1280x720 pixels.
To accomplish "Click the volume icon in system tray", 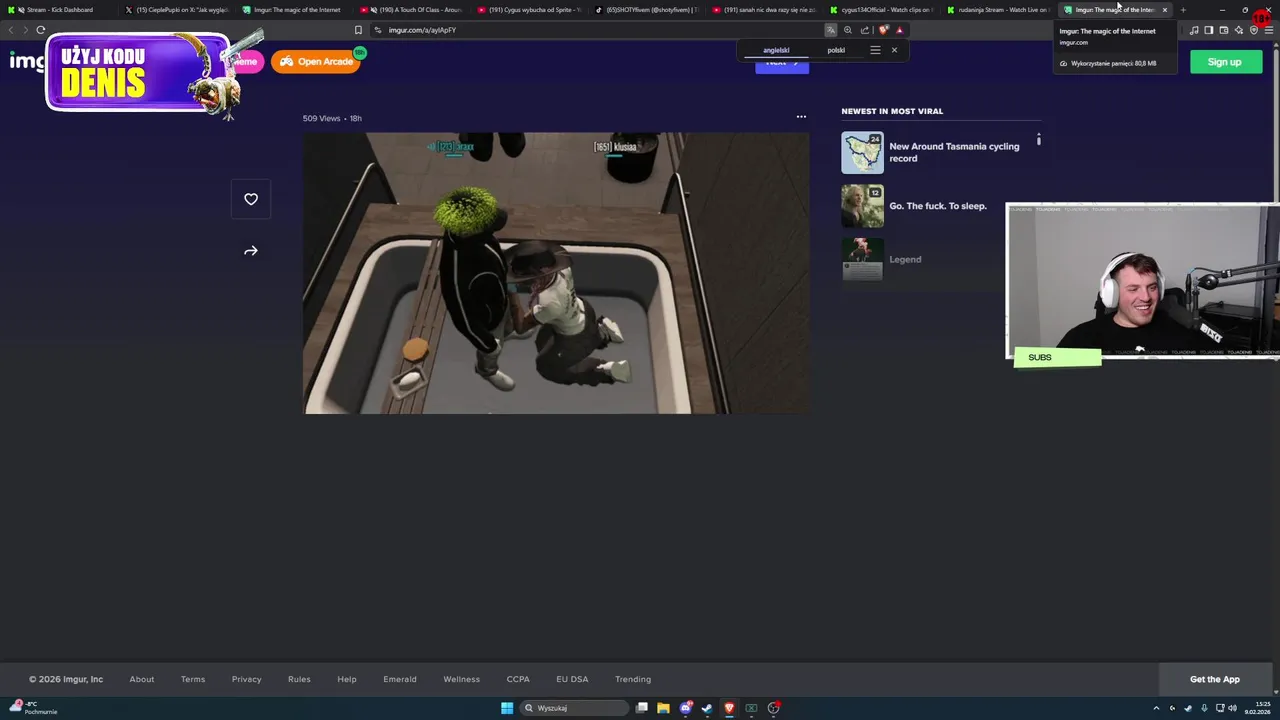I will tap(1233, 708).
